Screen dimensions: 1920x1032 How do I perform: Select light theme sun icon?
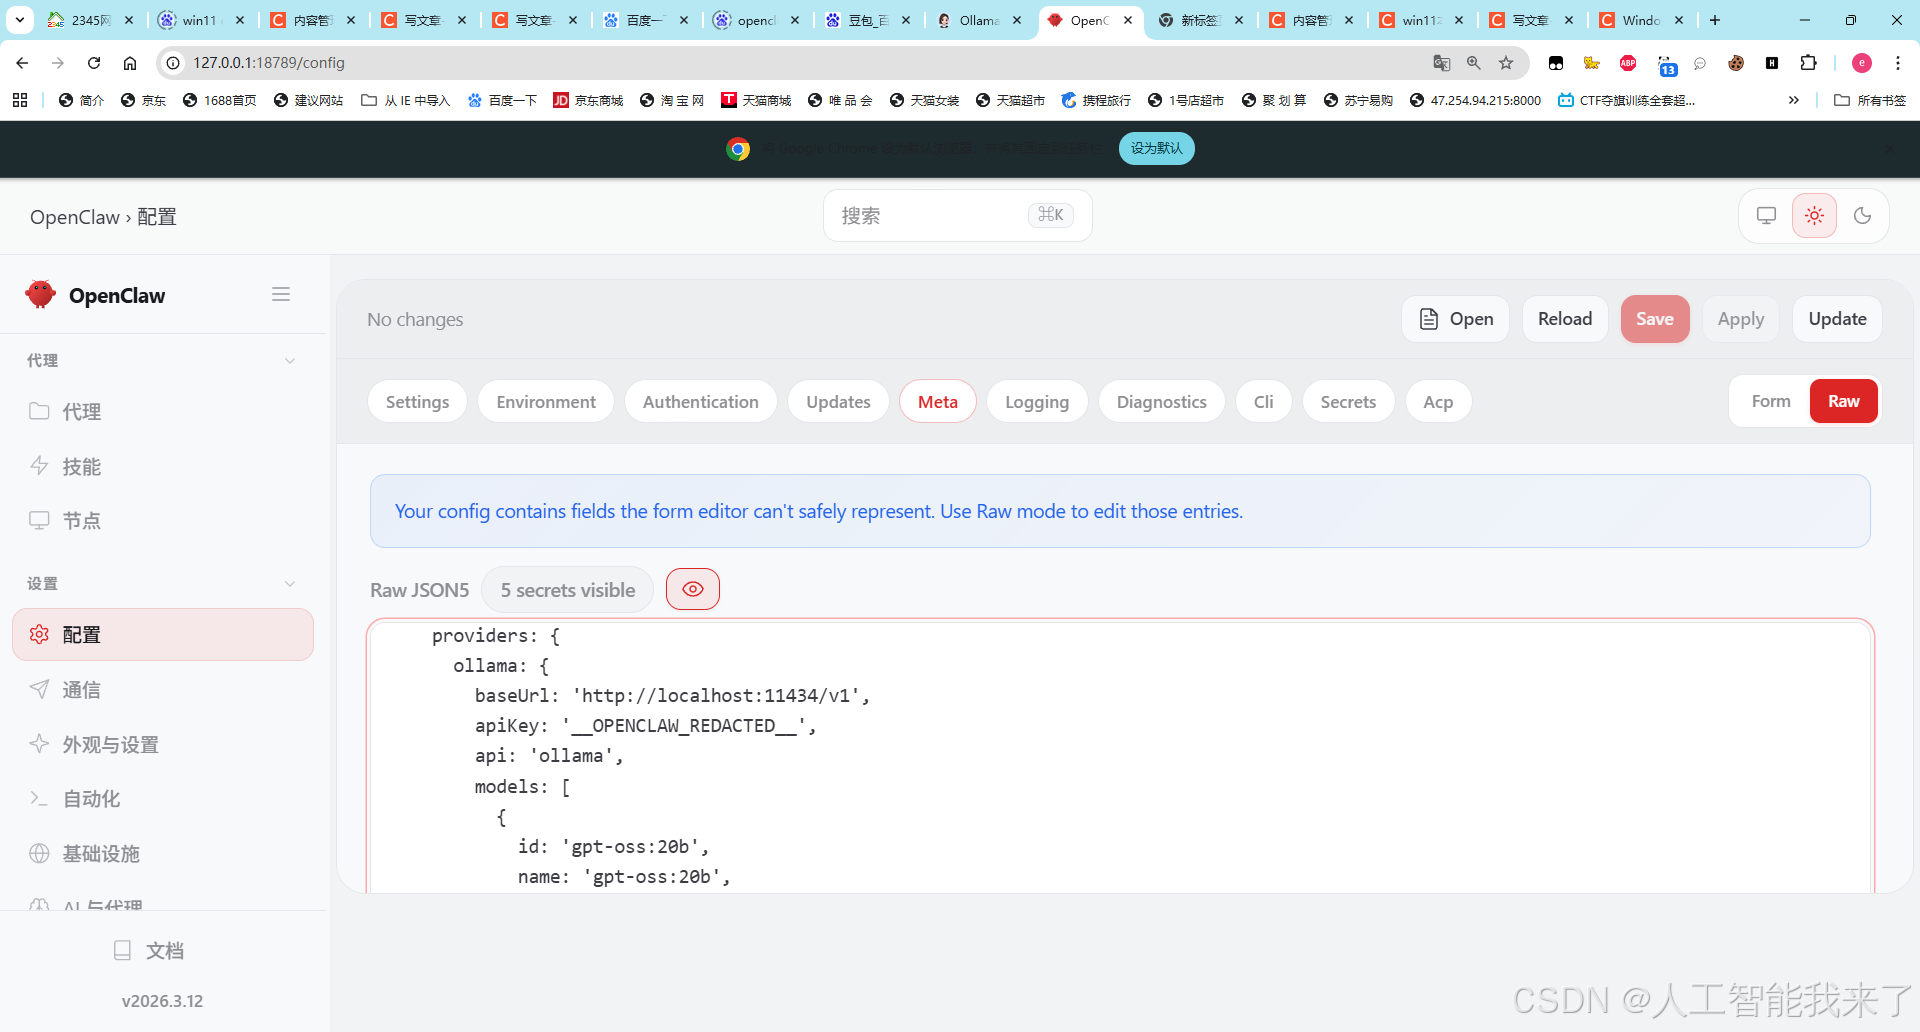click(1814, 216)
